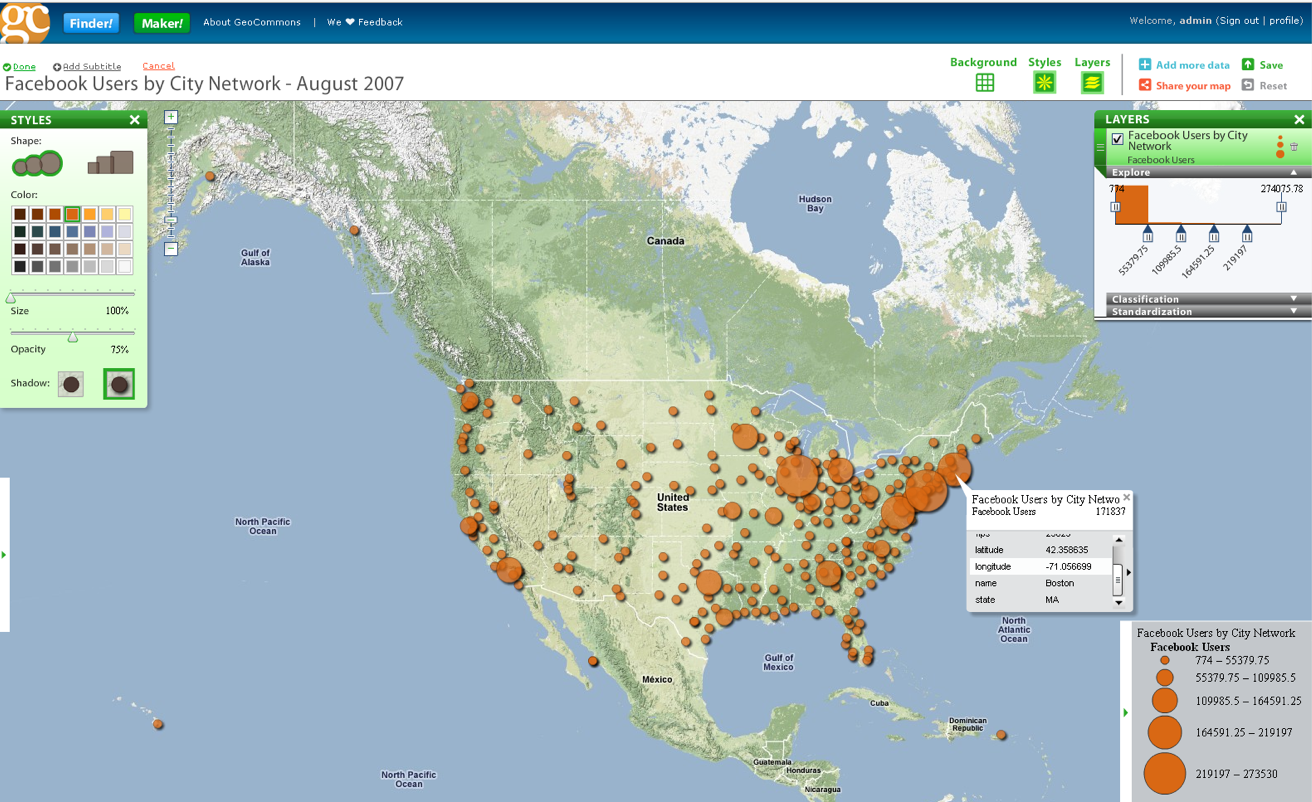
Task: Select the drop shadow marker option
Action: click(119, 384)
